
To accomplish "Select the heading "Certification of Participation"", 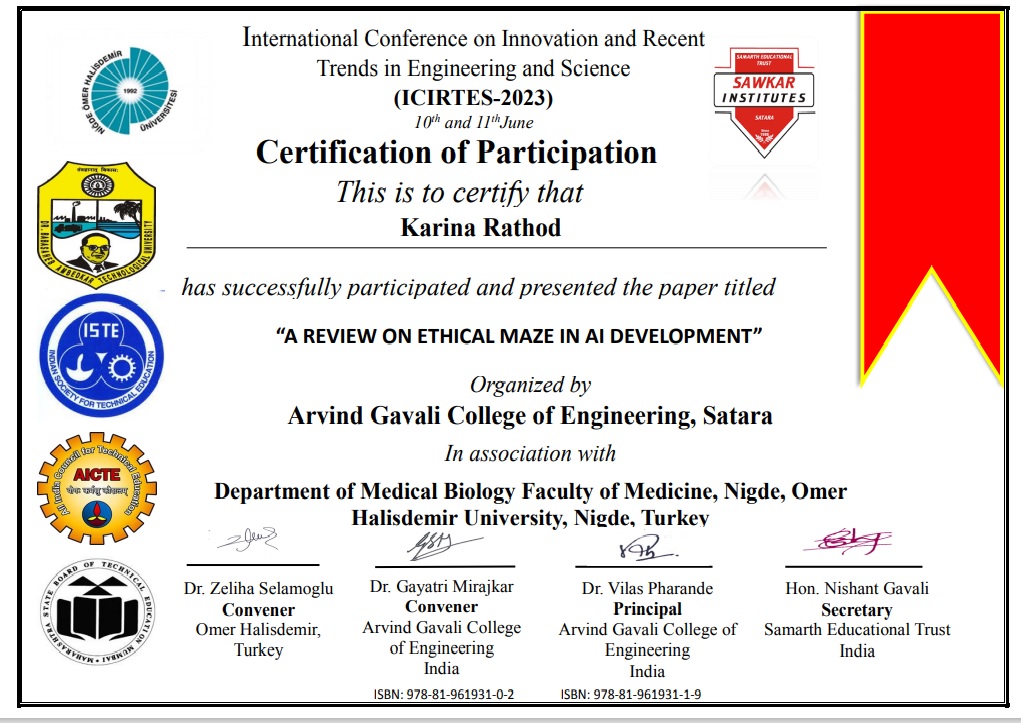I will point(456,152).
